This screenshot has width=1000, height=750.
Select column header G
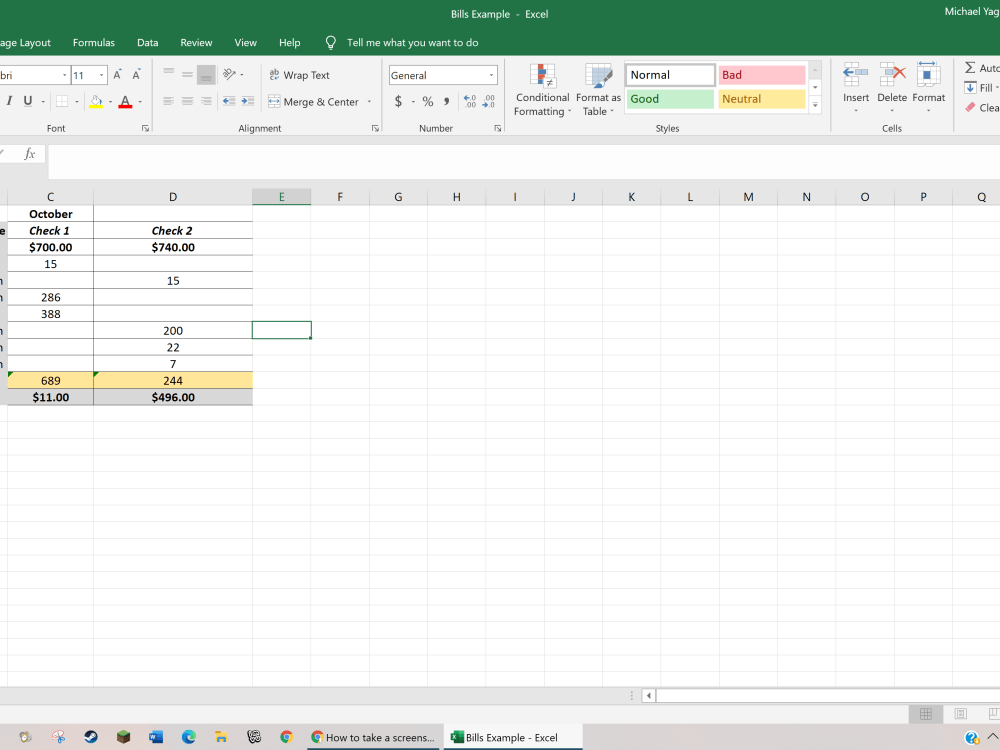[x=398, y=197]
